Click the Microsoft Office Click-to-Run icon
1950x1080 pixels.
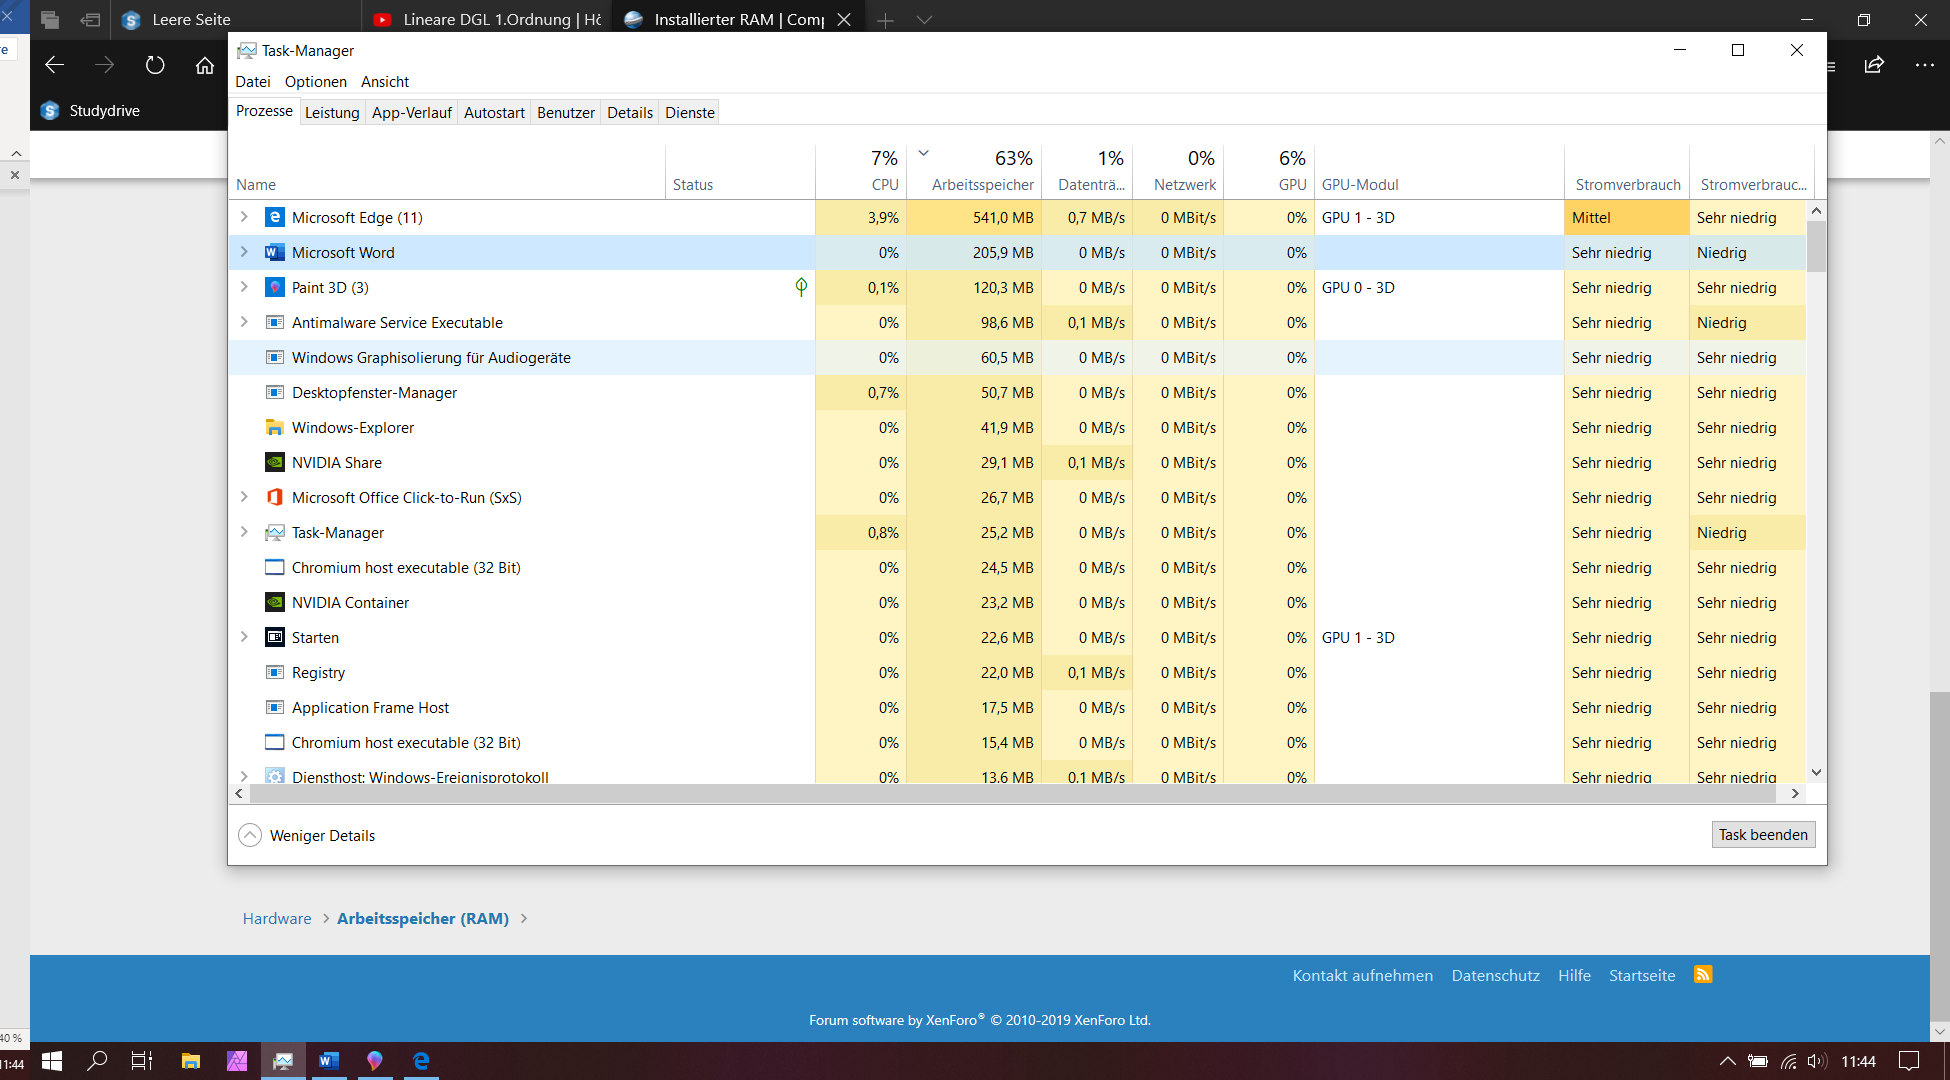tap(275, 497)
